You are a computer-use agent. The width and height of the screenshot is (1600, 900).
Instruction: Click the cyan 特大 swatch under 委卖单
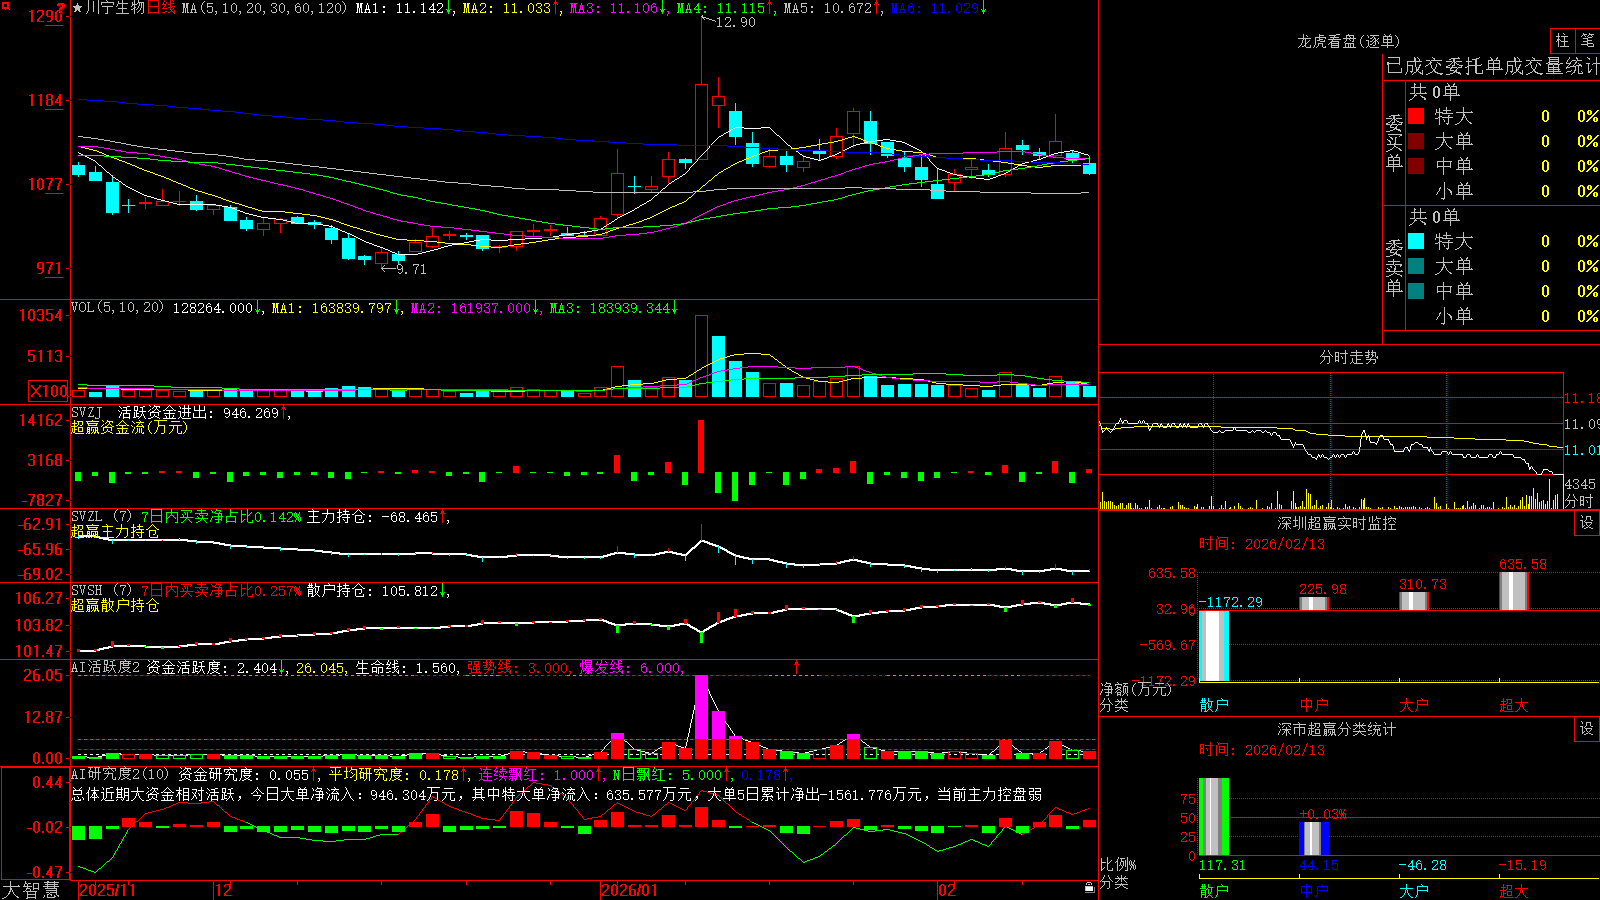[x=1416, y=241]
